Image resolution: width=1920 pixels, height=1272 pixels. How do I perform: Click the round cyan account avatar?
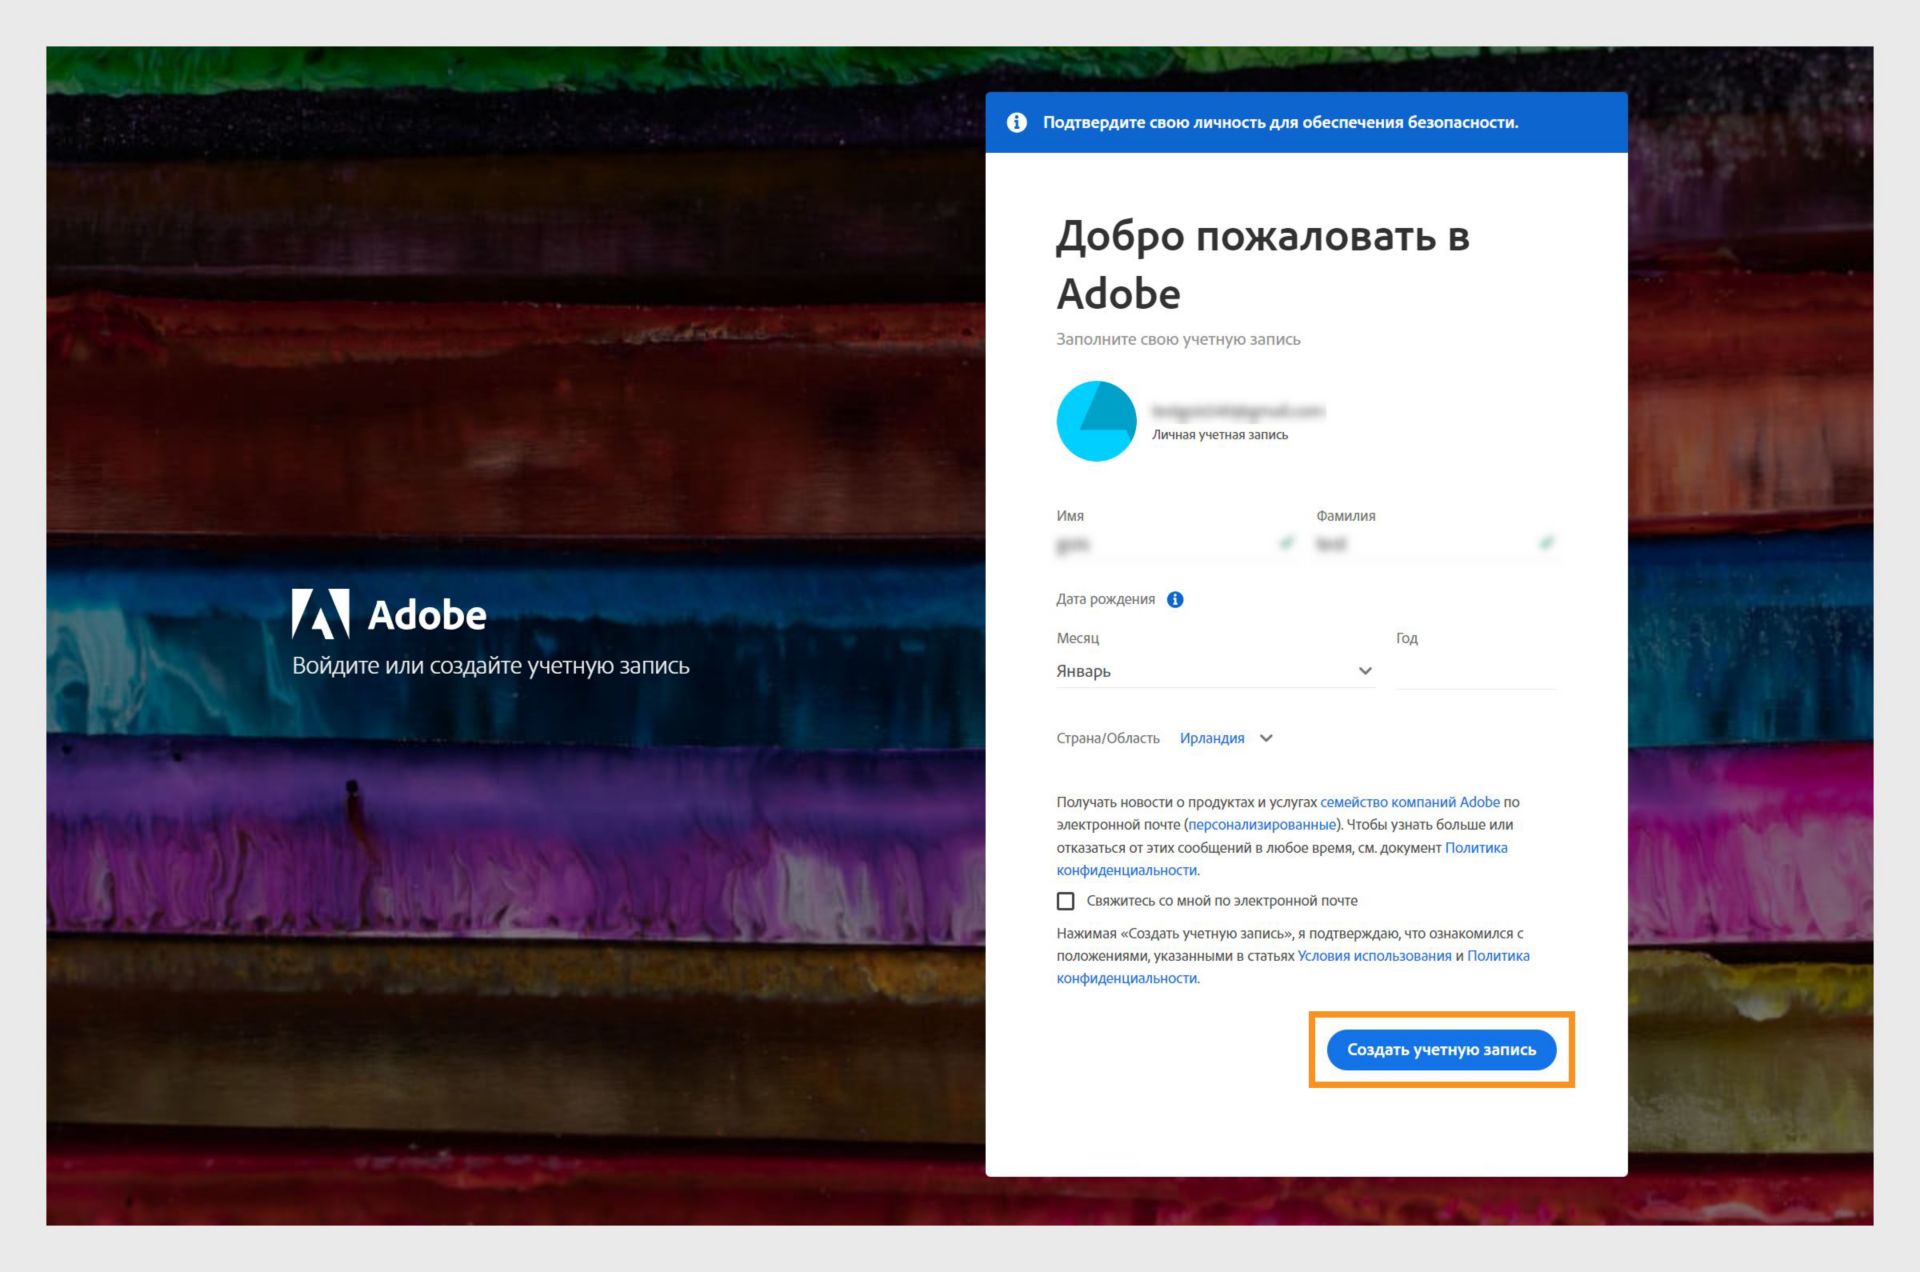tap(1096, 421)
